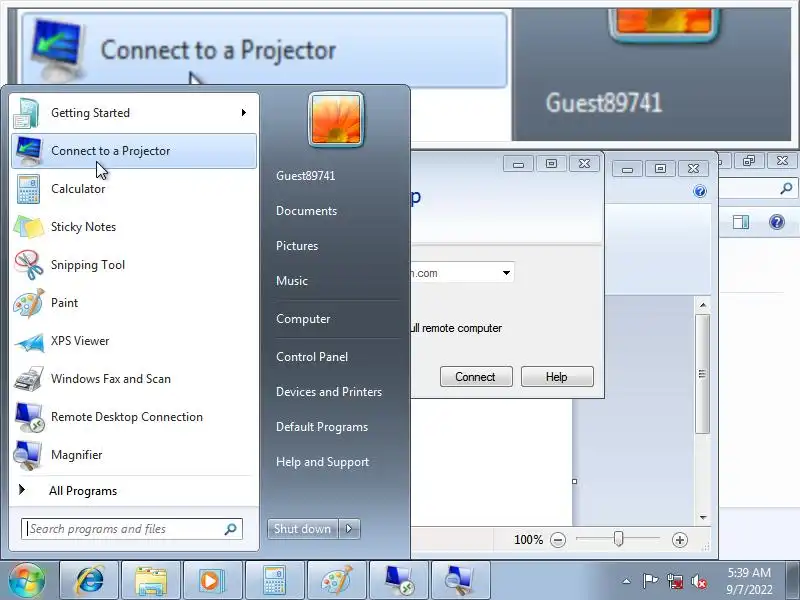Open Default Programs
Image resolution: width=800 pixels, height=600 pixels.
(322, 427)
